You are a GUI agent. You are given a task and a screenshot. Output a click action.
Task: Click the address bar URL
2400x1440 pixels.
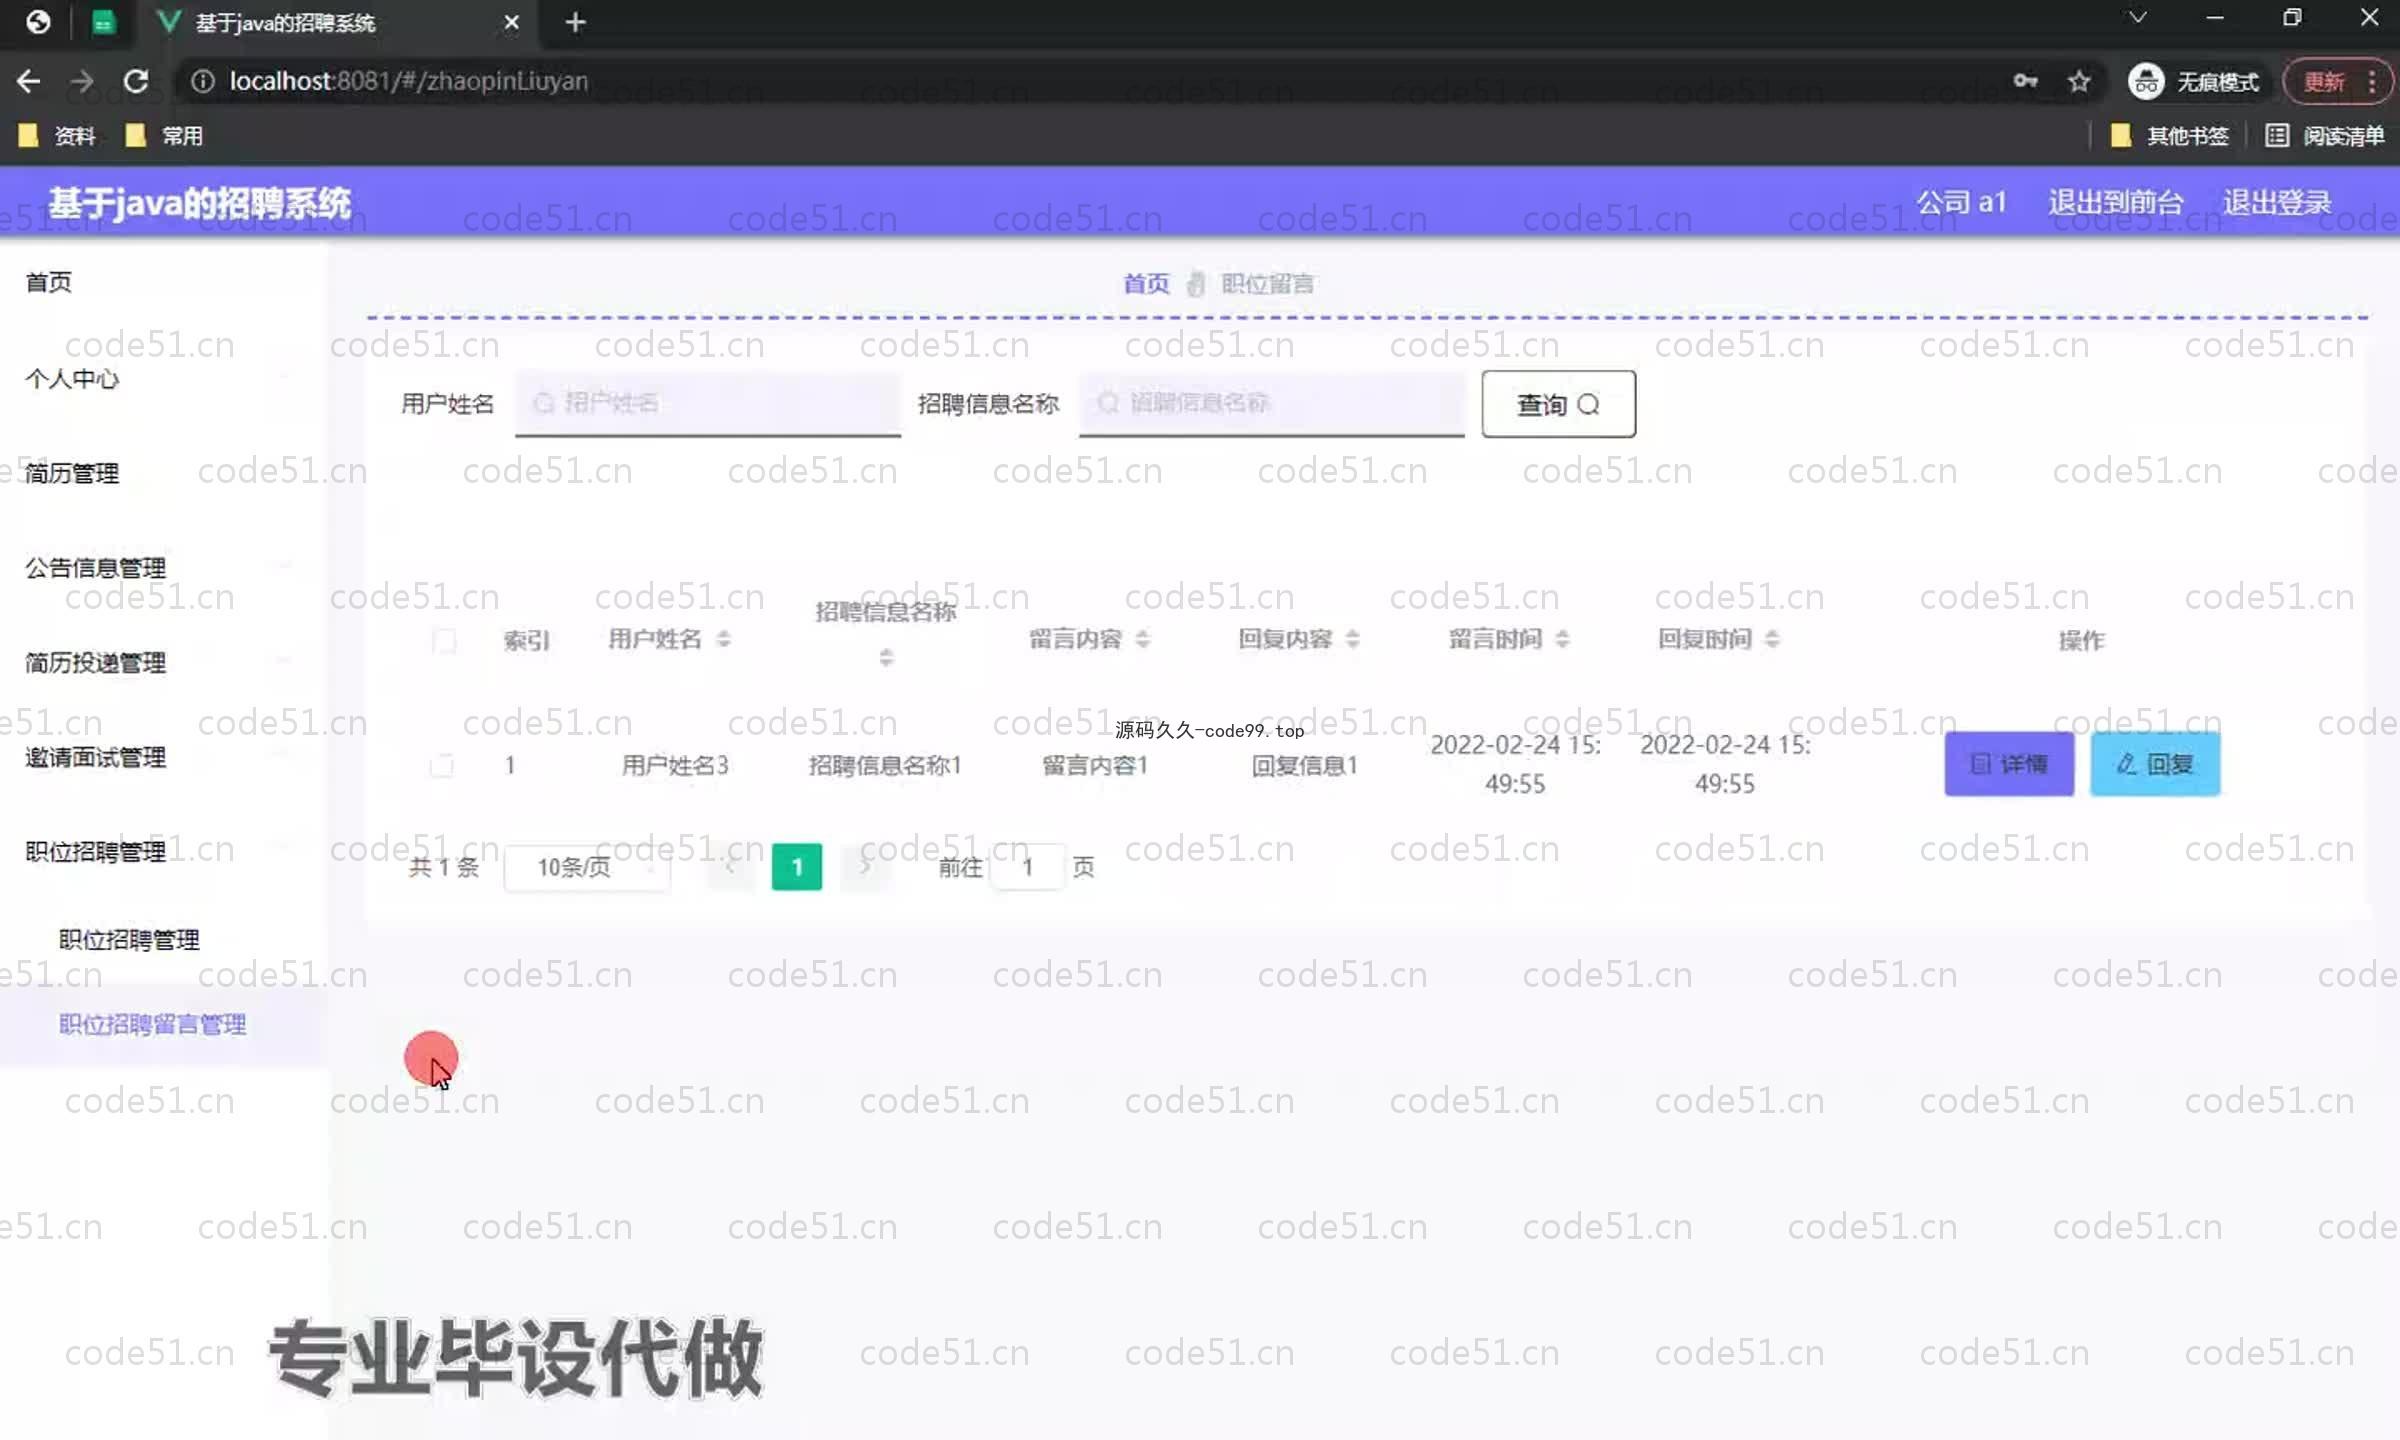pos(409,81)
